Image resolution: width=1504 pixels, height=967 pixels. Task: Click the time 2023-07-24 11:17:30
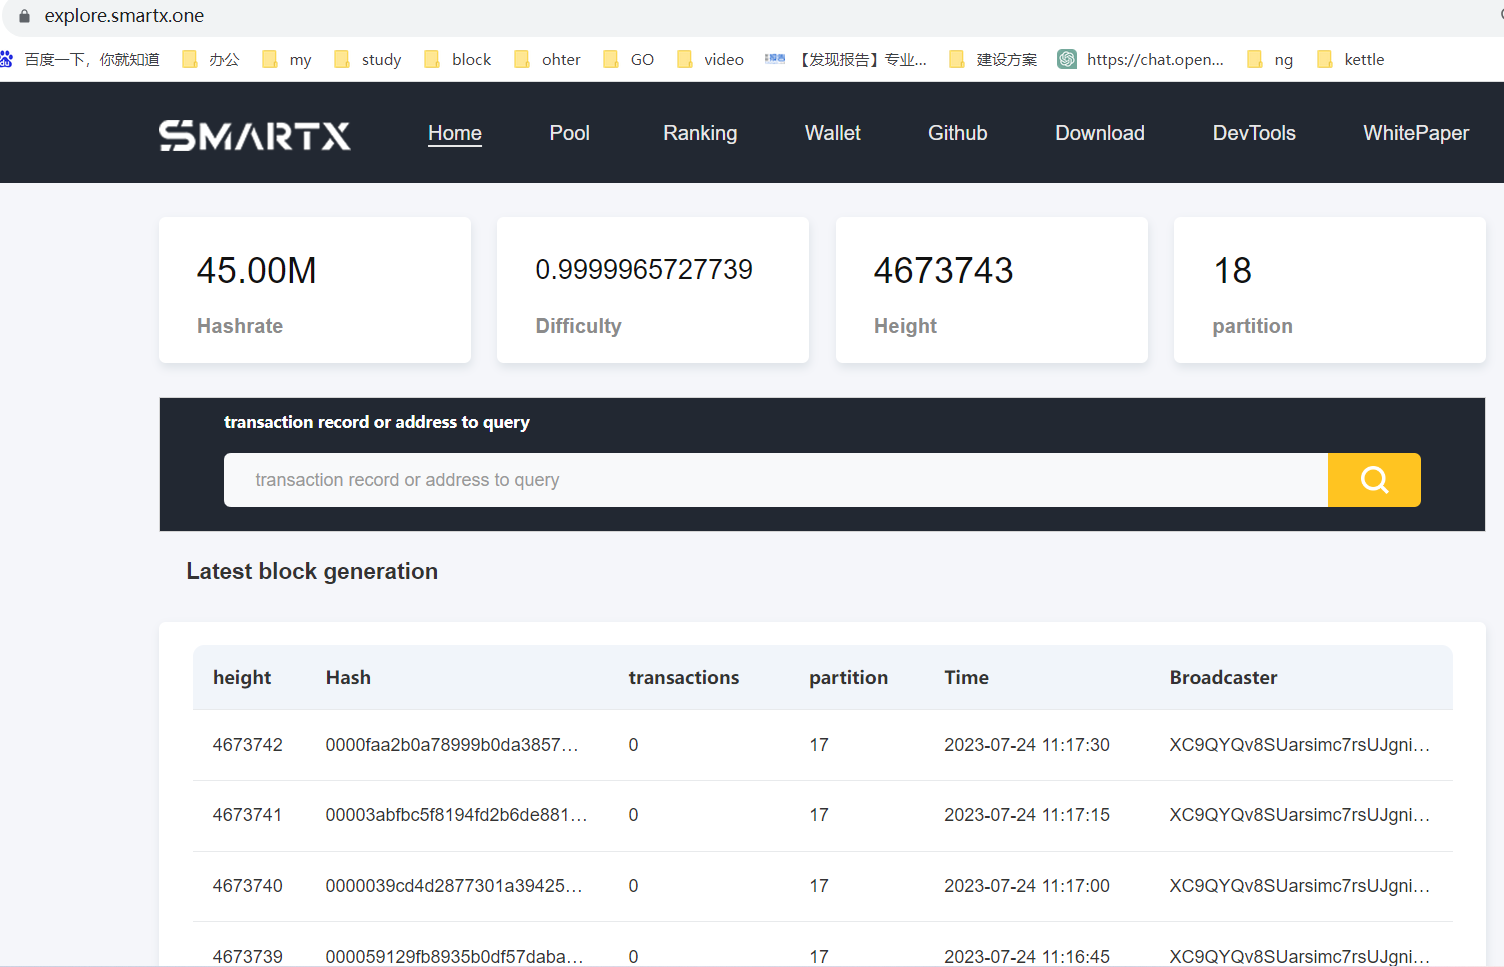click(1027, 745)
